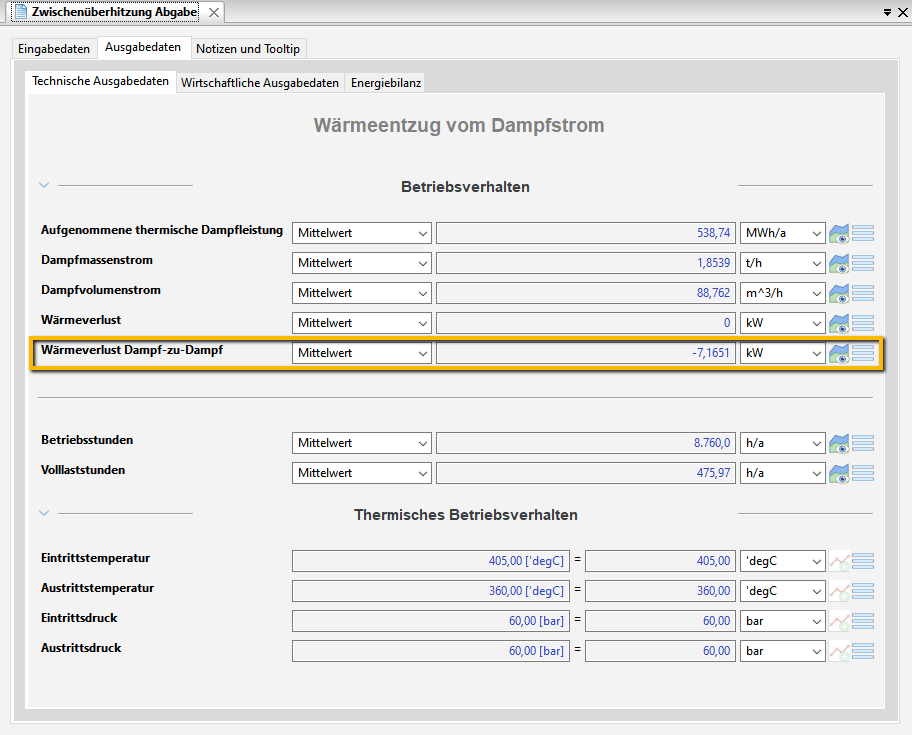Click the Zwischenüberhitzung Abgabe document tab
The width and height of the screenshot is (912, 735).
tap(115, 12)
